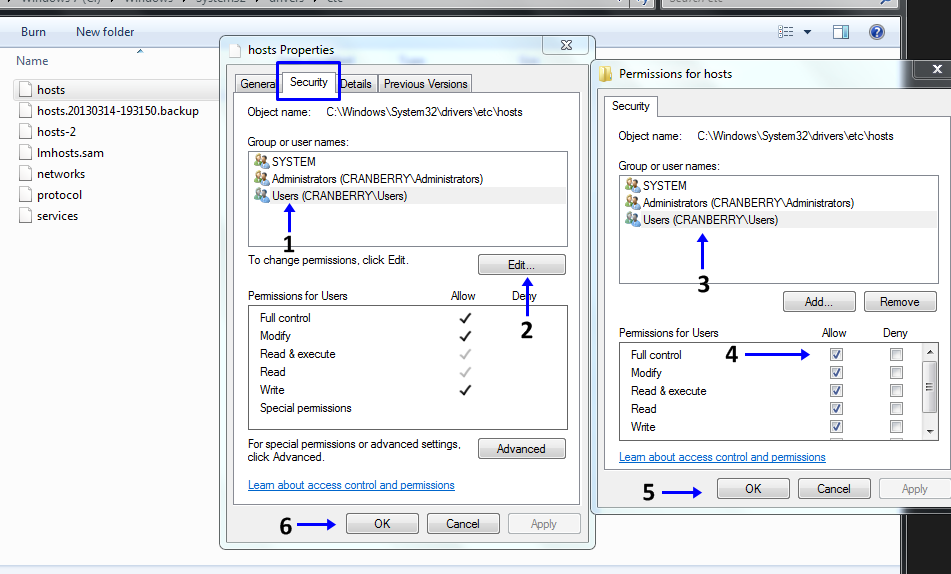
Task: Check Deny checkbox for Full control
Action: click(896, 354)
